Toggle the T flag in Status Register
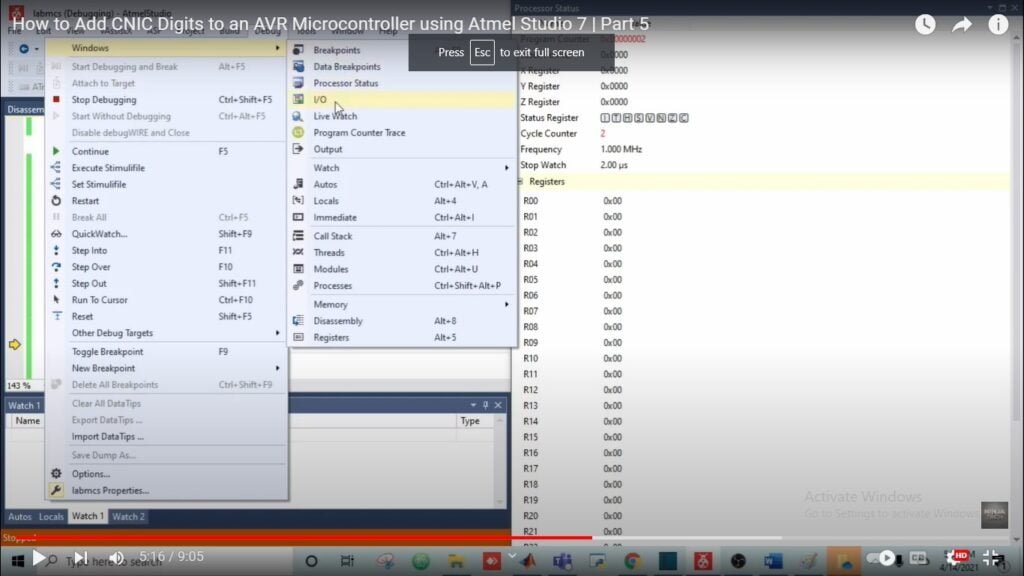This screenshot has width=1024, height=576. point(616,118)
